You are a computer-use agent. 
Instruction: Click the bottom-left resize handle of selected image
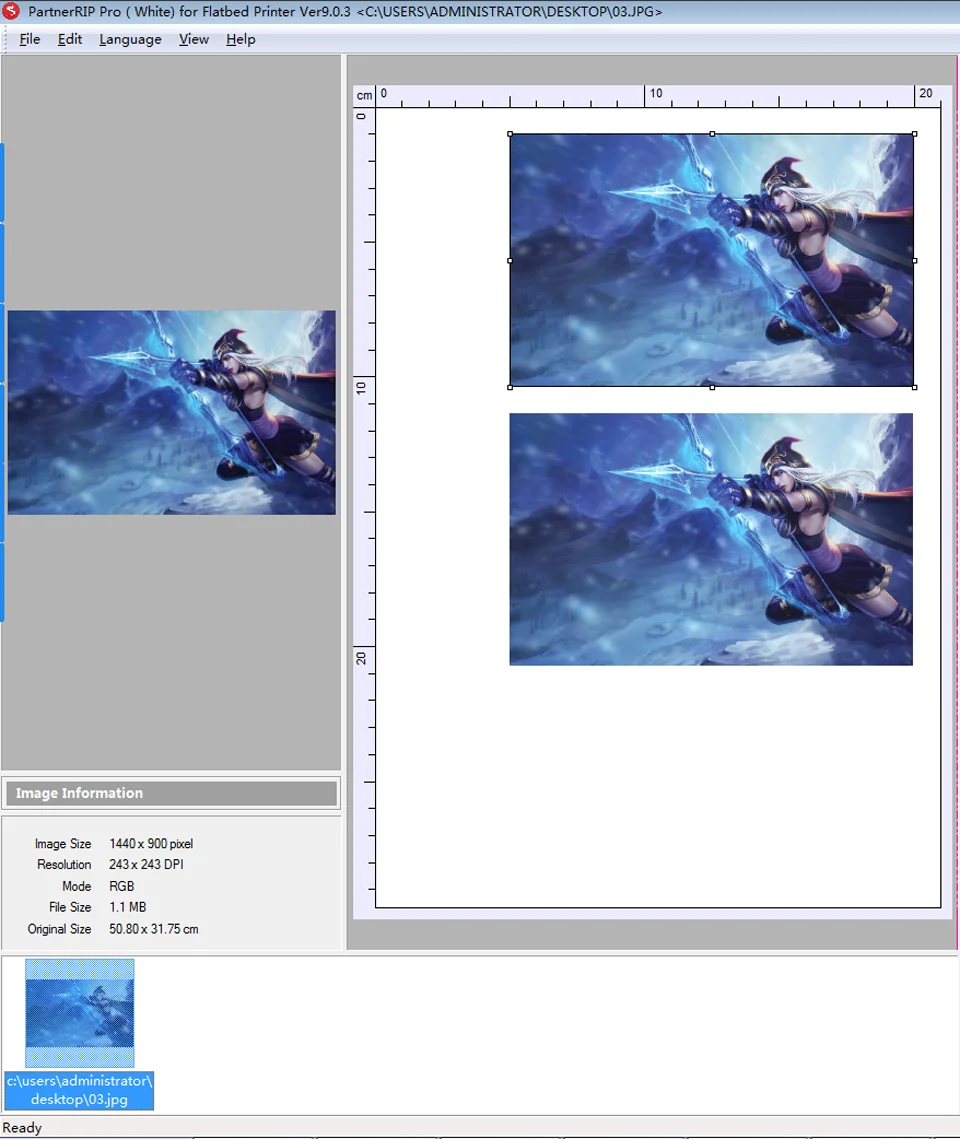tap(510, 387)
